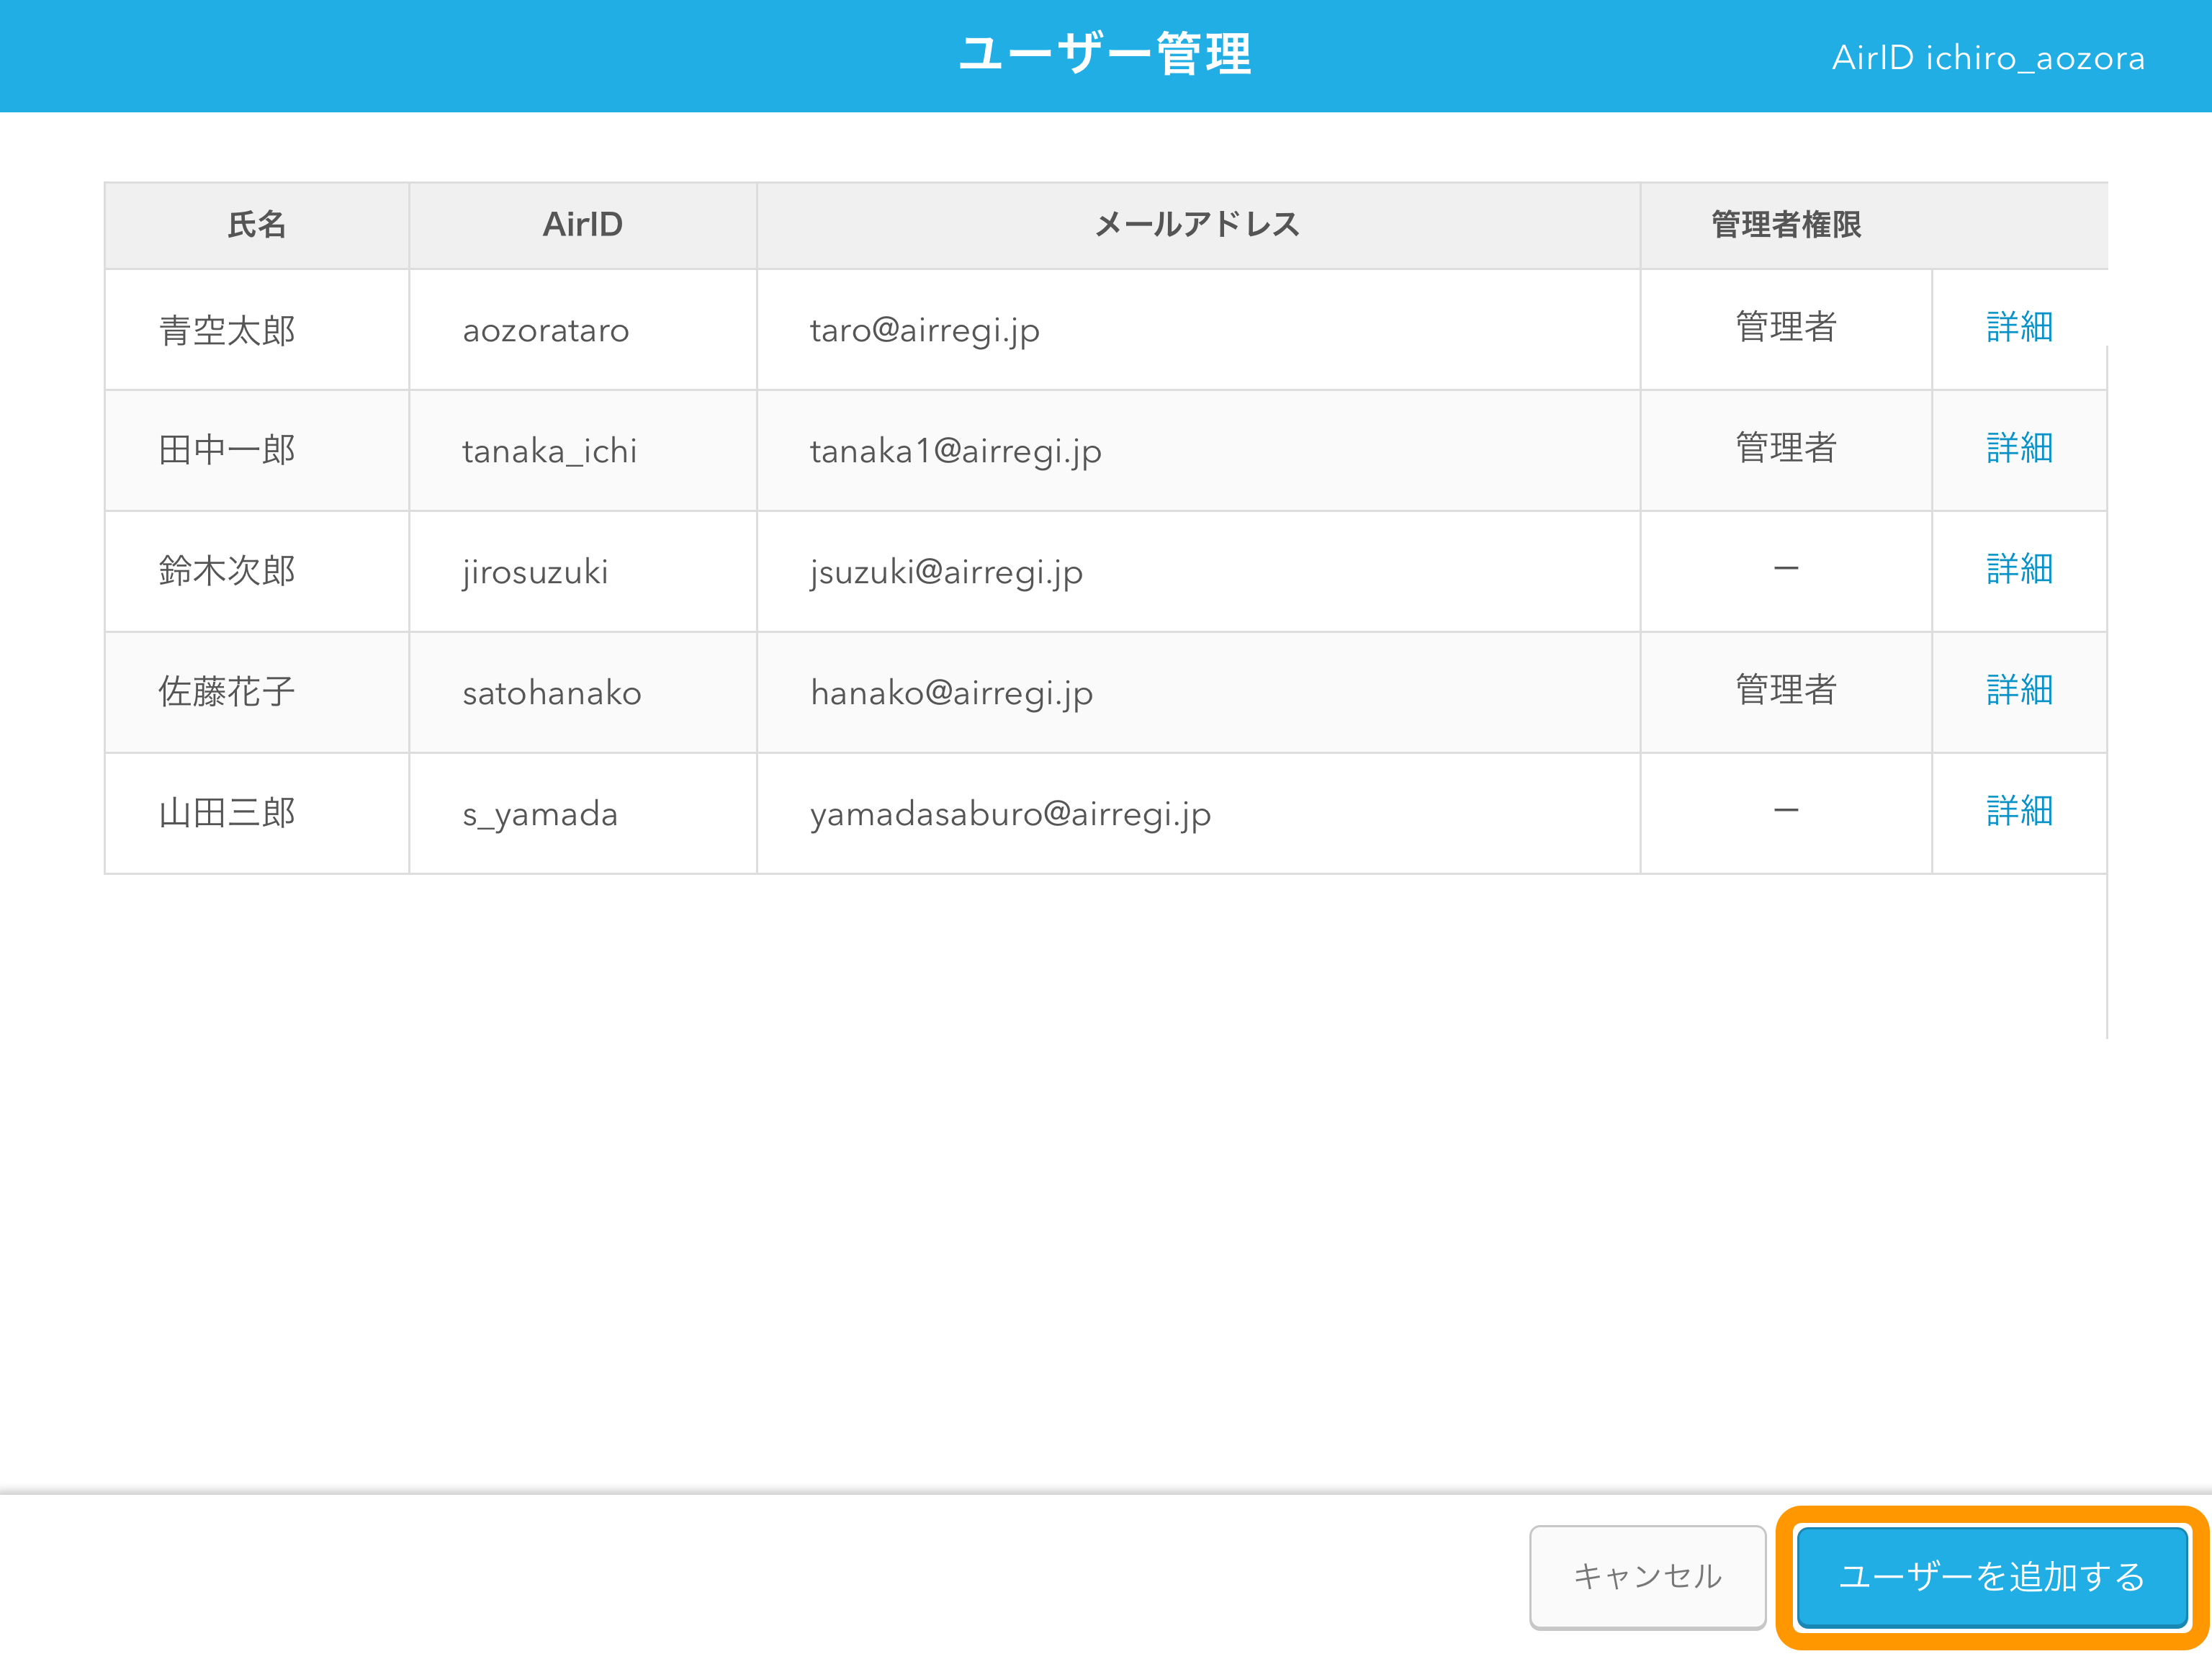Click the dash permission in 鈴木次郎 row

click(x=1786, y=569)
